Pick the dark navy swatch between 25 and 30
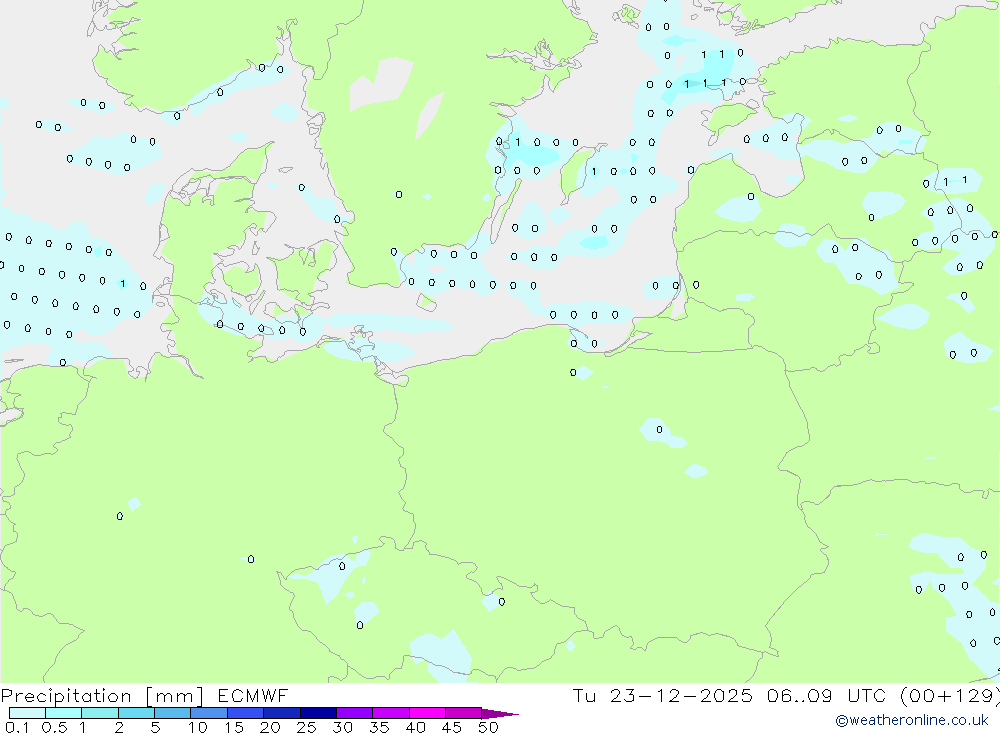 [x=318, y=713]
